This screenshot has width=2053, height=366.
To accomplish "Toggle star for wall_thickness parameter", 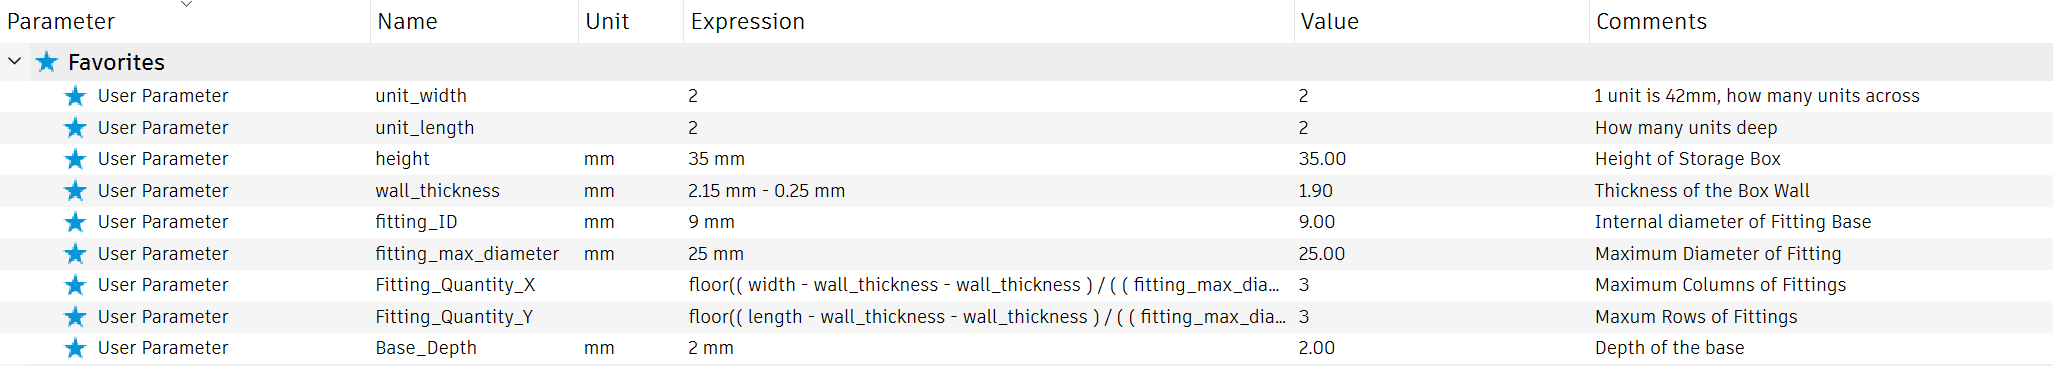I will coord(75,191).
